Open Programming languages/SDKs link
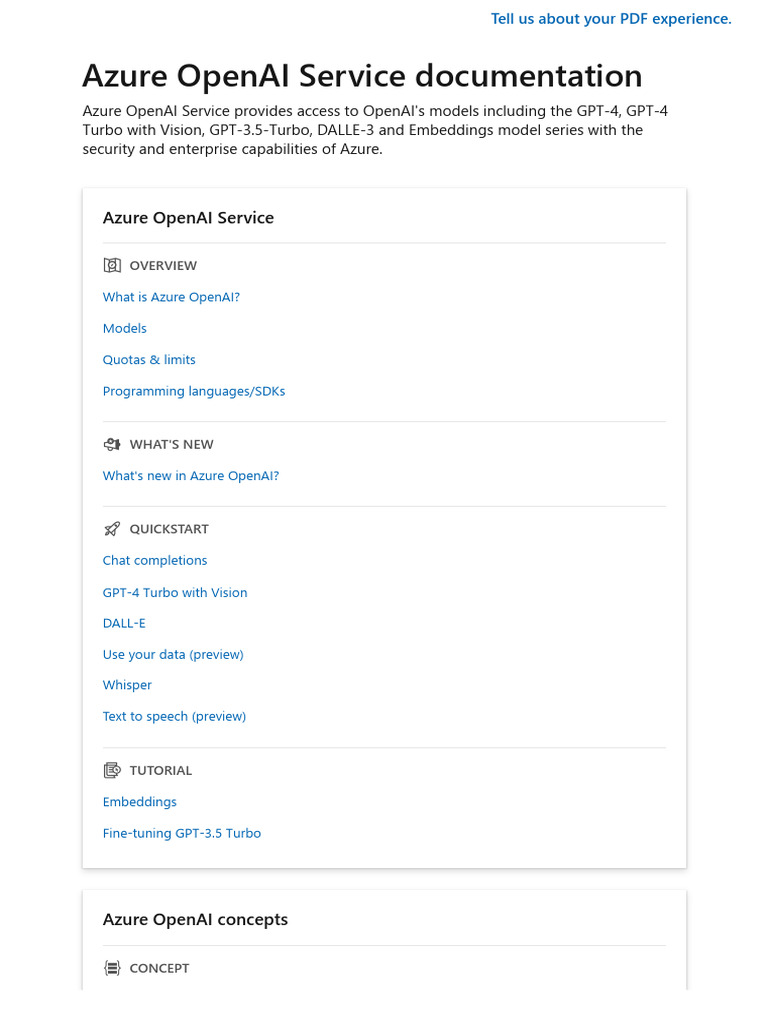768x1024 pixels. click(194, 391)
